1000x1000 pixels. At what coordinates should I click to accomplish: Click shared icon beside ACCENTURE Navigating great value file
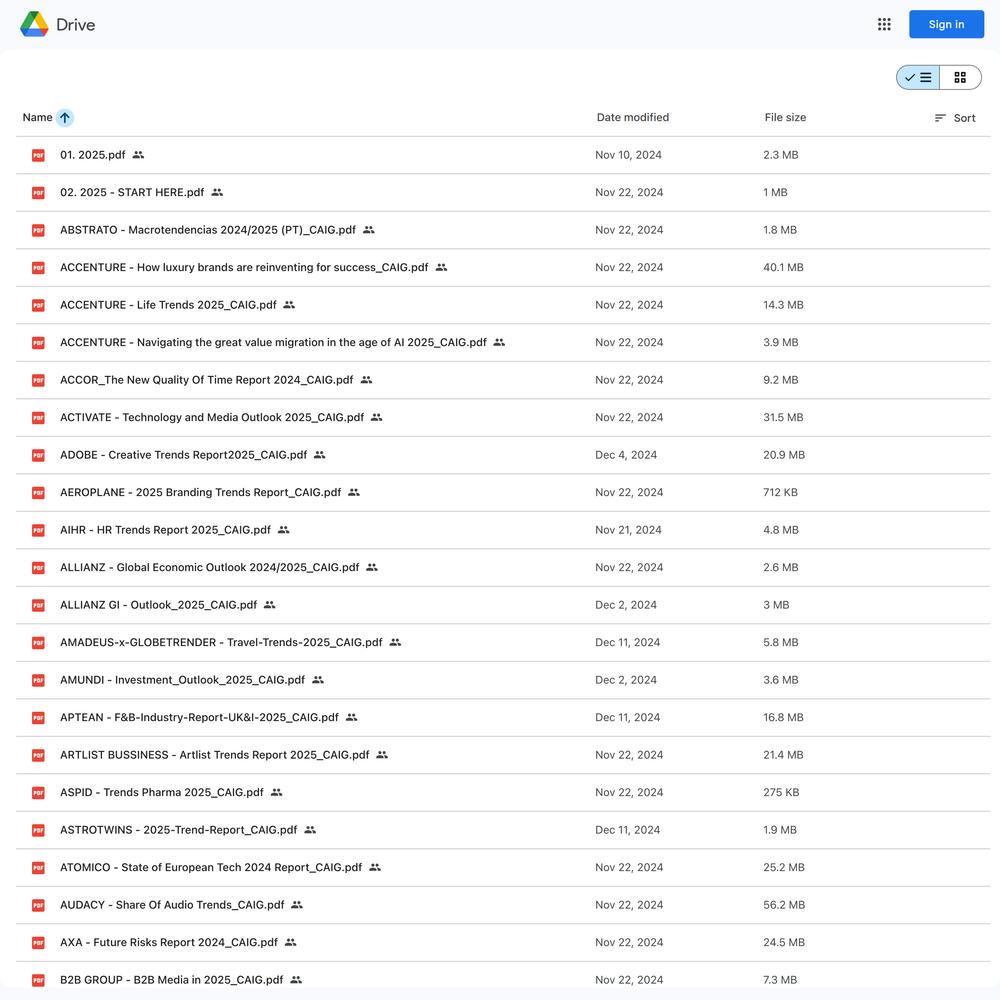(x=499, y=342)
